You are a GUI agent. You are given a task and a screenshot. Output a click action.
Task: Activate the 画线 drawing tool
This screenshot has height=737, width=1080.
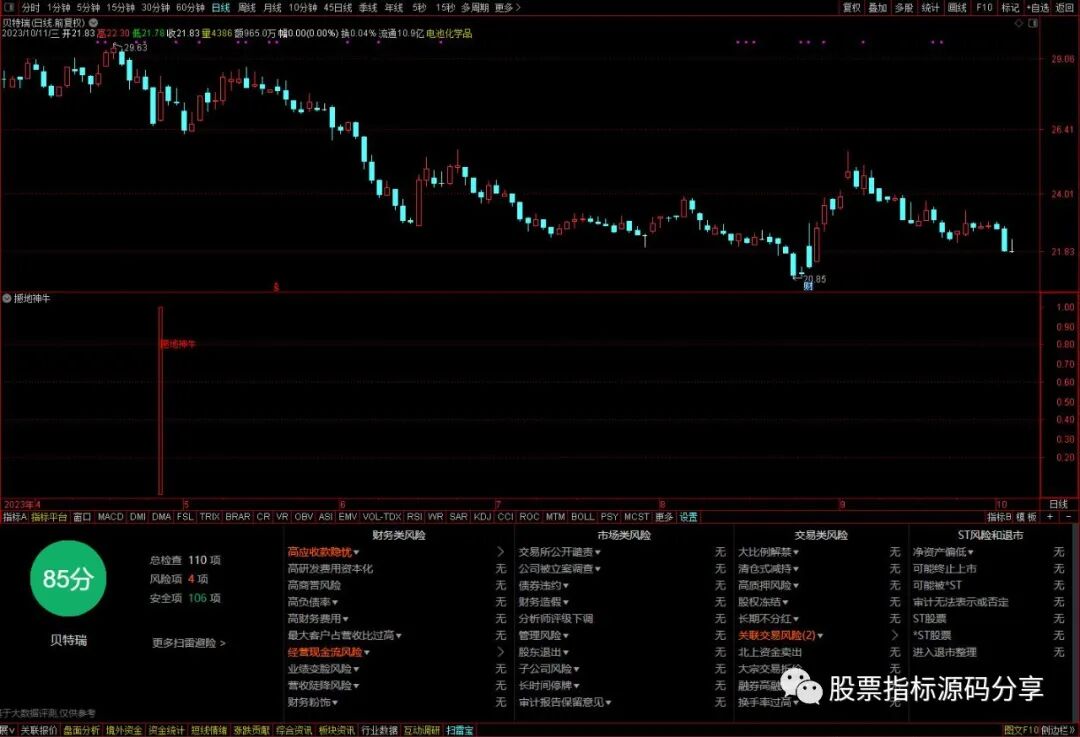[957, 8]
